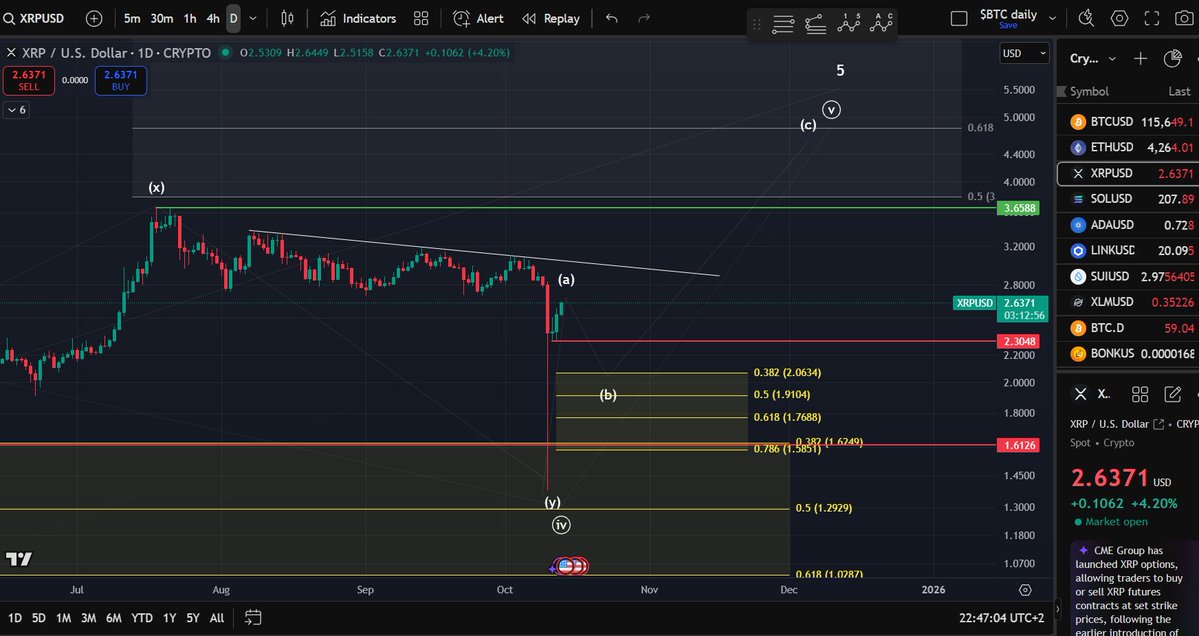
Task: Expand the collapsed indicators legend showing 6
Action: 16,110
